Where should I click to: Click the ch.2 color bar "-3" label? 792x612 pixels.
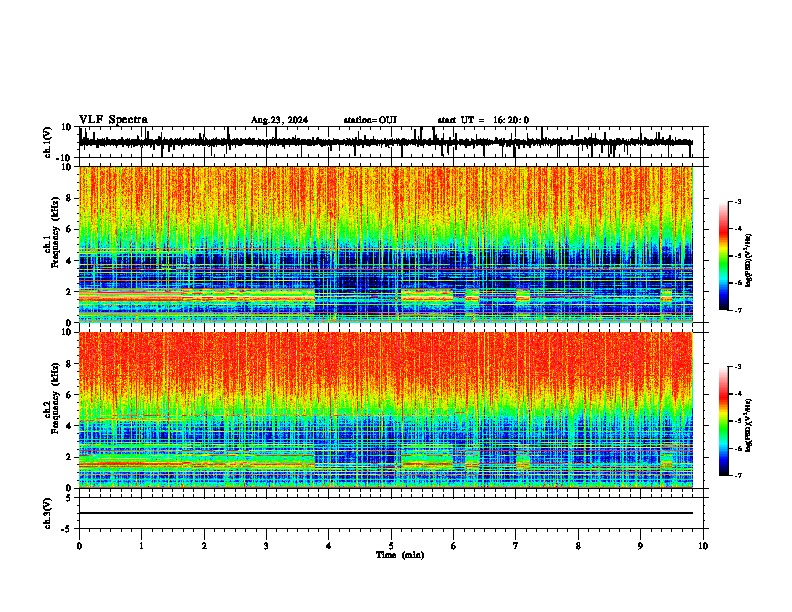(738, 367)
